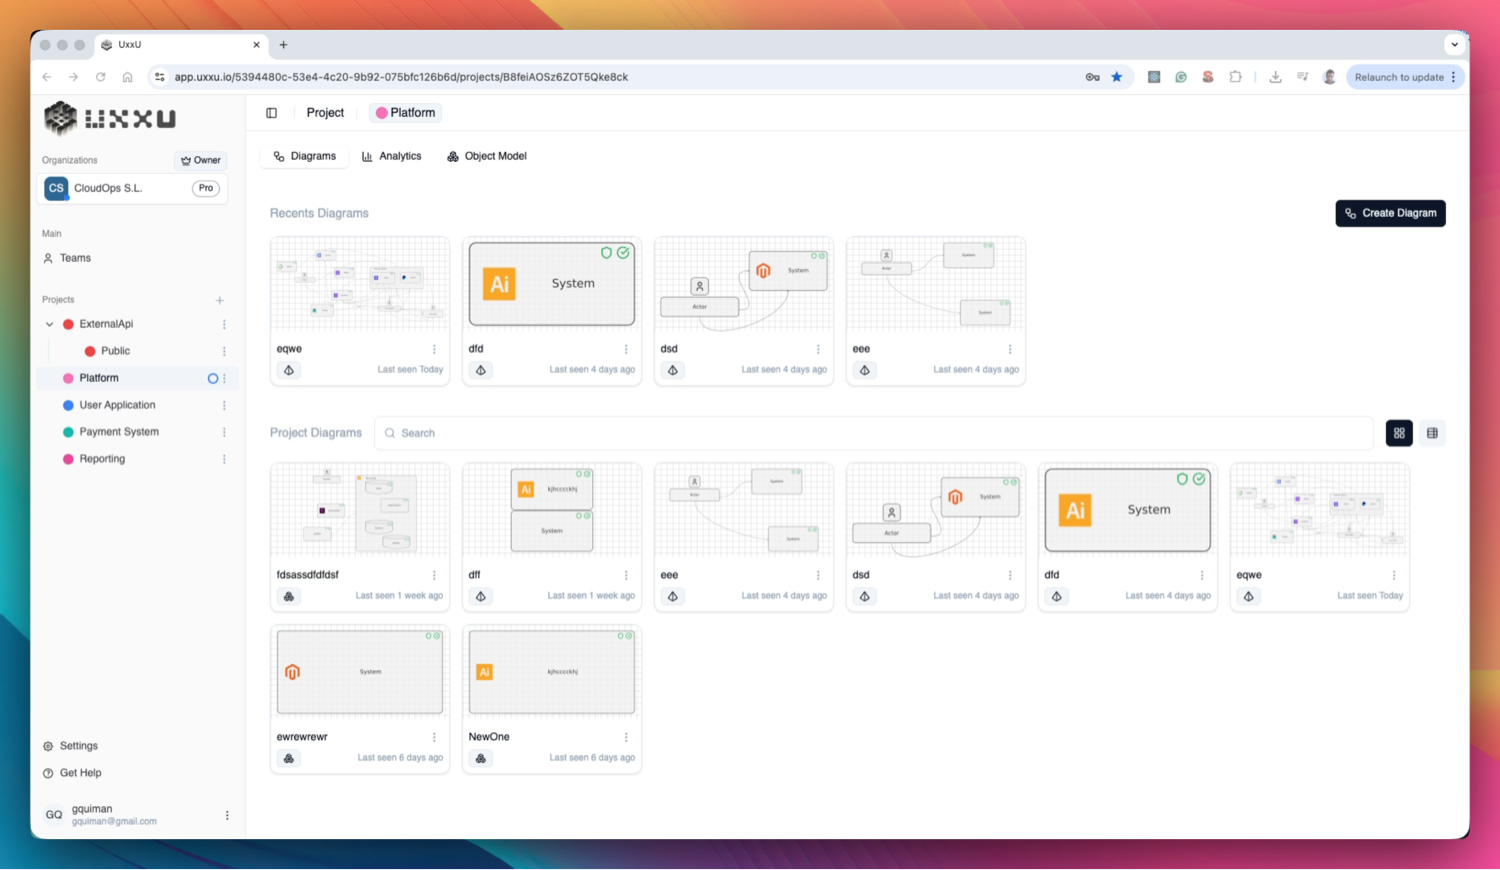1500x870 pixels.
Task: Switch to table list view
Action: 1432,433
